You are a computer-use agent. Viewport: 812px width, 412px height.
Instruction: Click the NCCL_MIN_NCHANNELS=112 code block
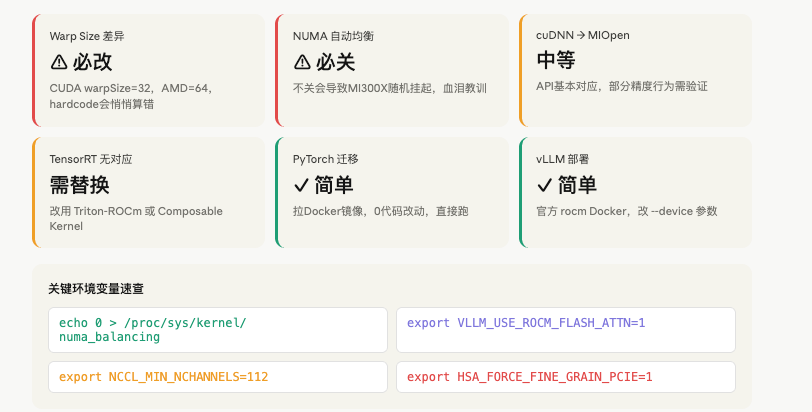[x=218, y=377]
